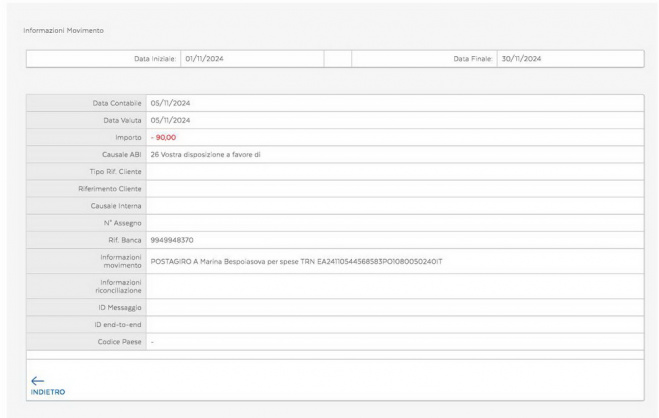Screen dimensions: 659x418
Task: Click the Codice Paese dash value
Action: coord(152,341)
